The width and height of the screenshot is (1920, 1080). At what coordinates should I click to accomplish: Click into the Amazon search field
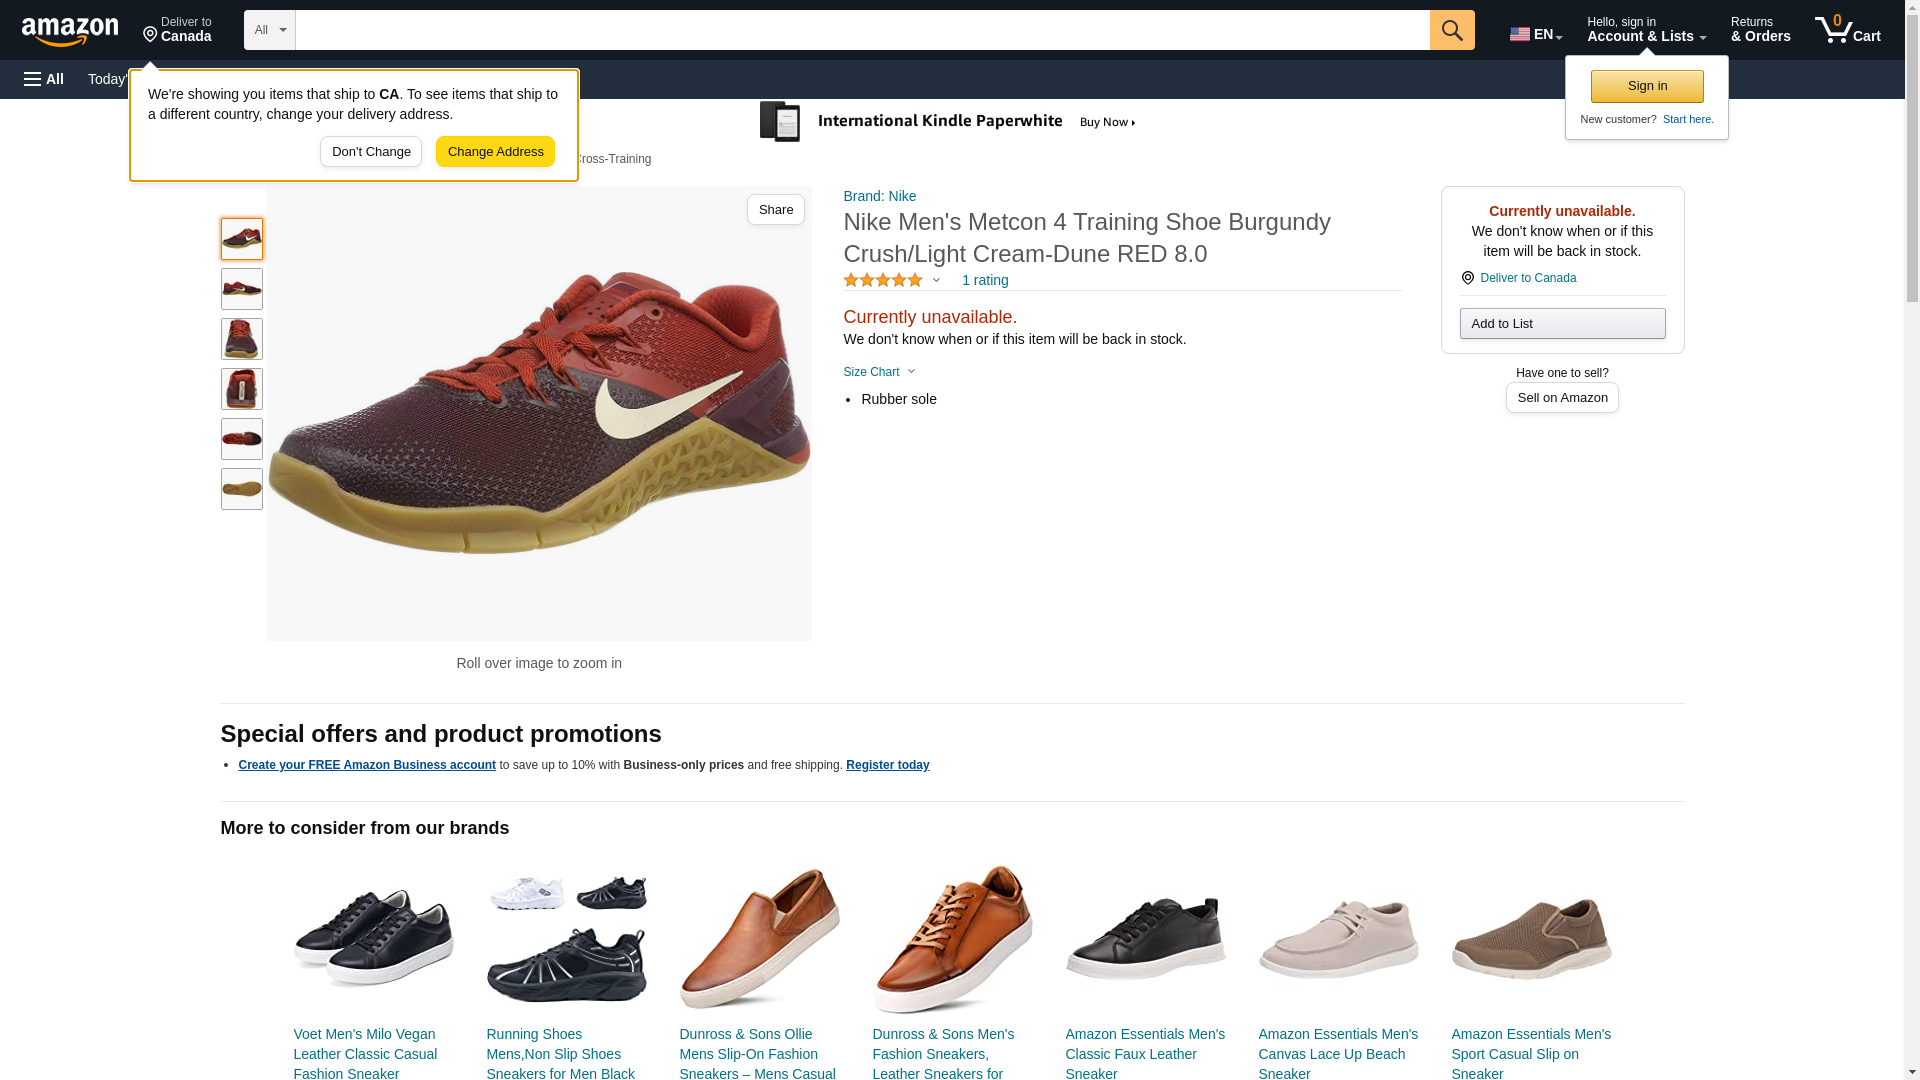coord(862,30)
